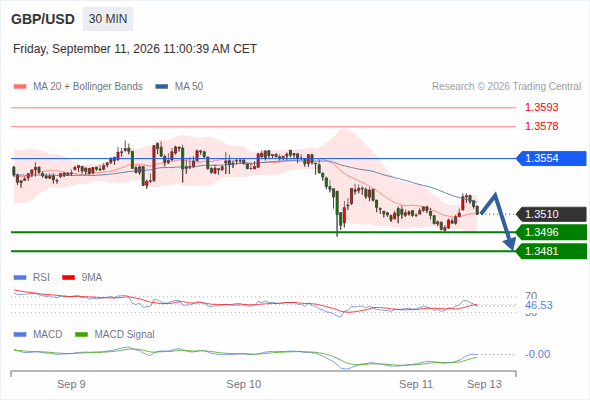This screenshot has width=590, height=400.
Task: Click the chart date and time line
Action: 135,49
